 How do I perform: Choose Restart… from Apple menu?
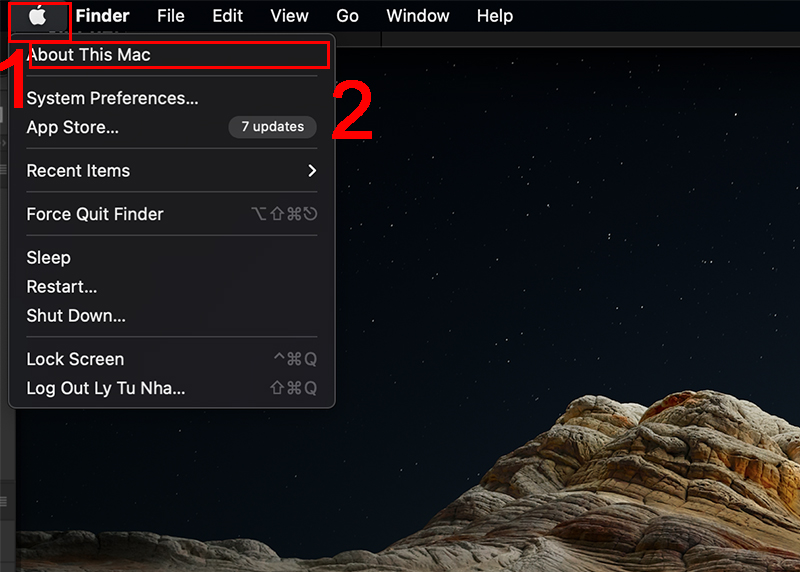click(172, 287)
